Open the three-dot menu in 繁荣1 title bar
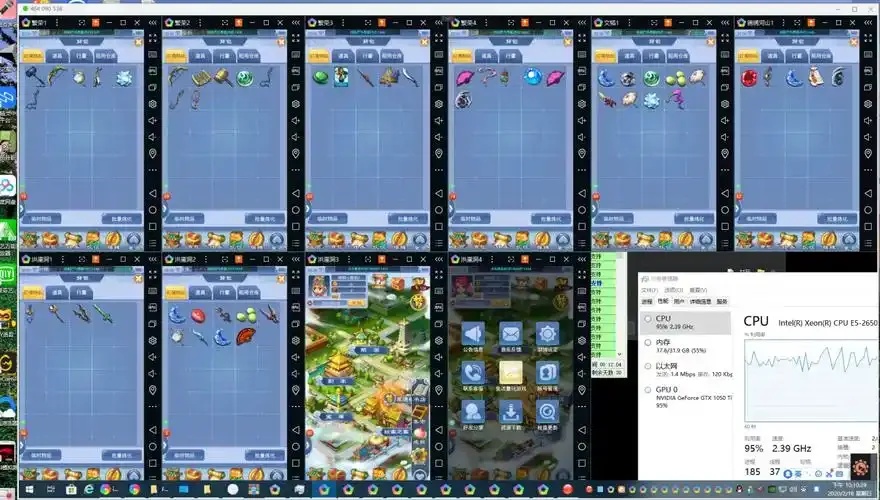Screen dimensions: 880x500 coord(57,22)
